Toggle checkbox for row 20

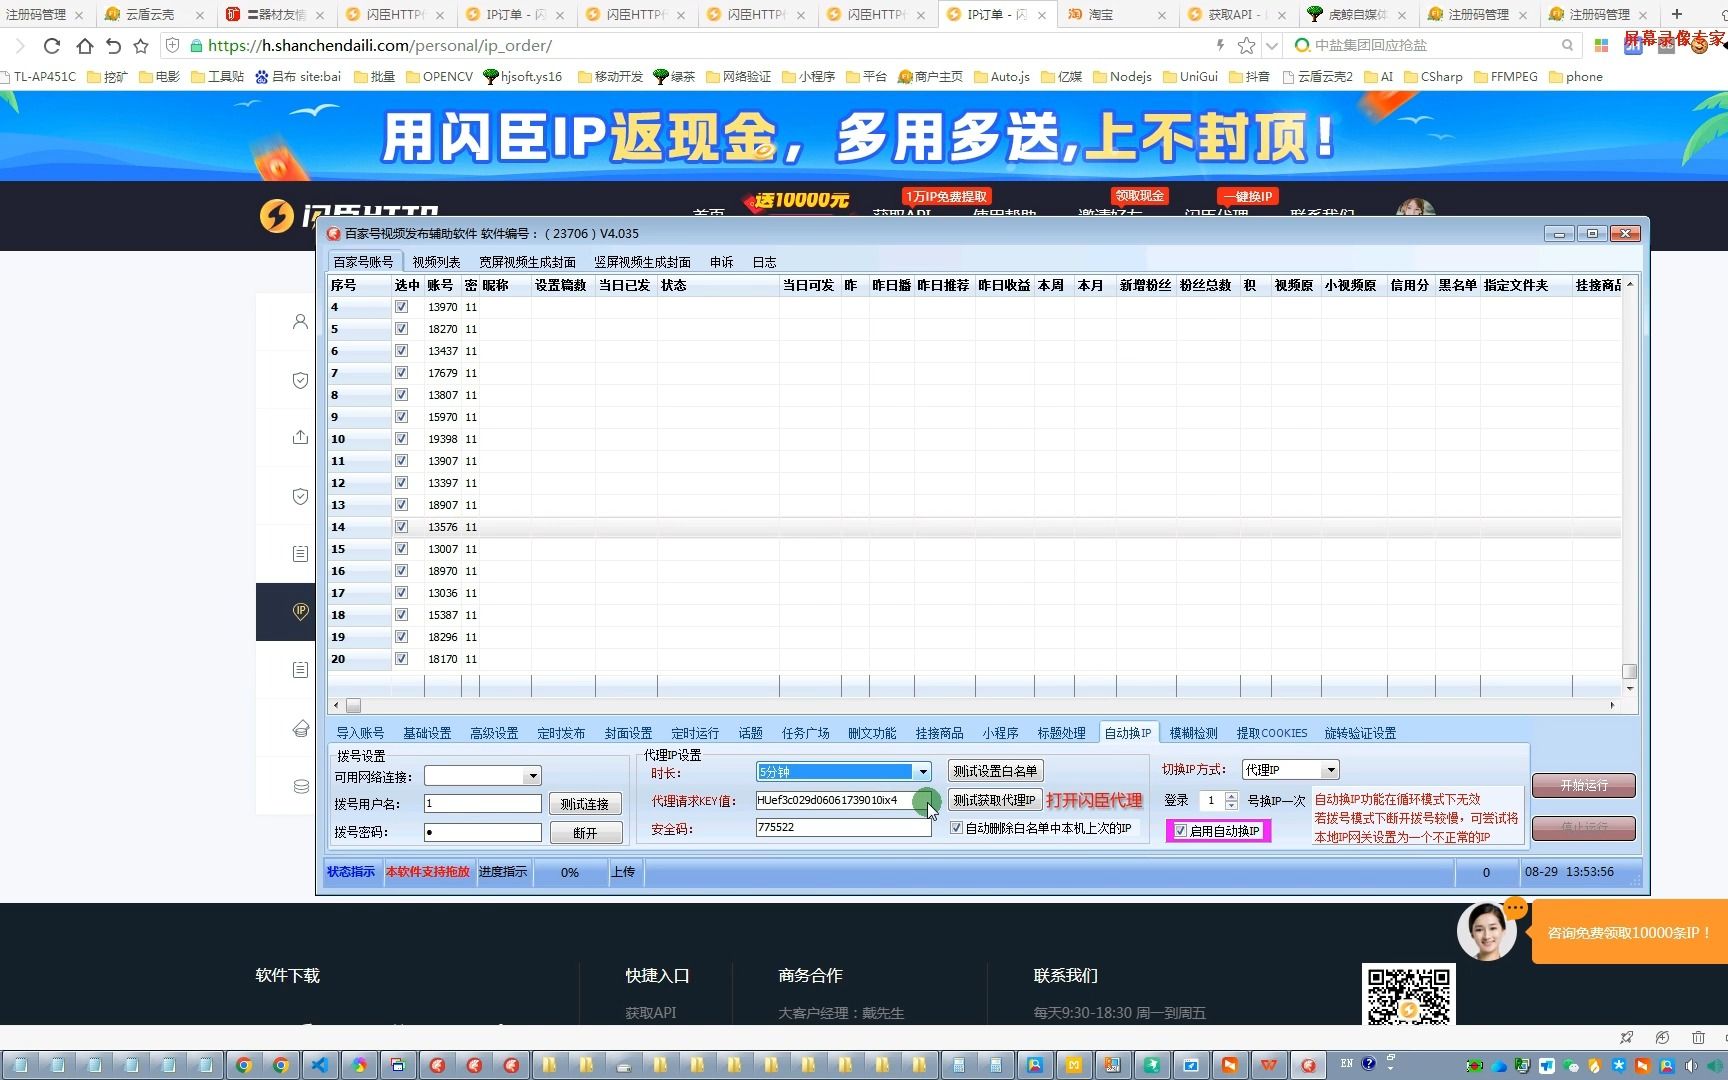pos(401,659)
